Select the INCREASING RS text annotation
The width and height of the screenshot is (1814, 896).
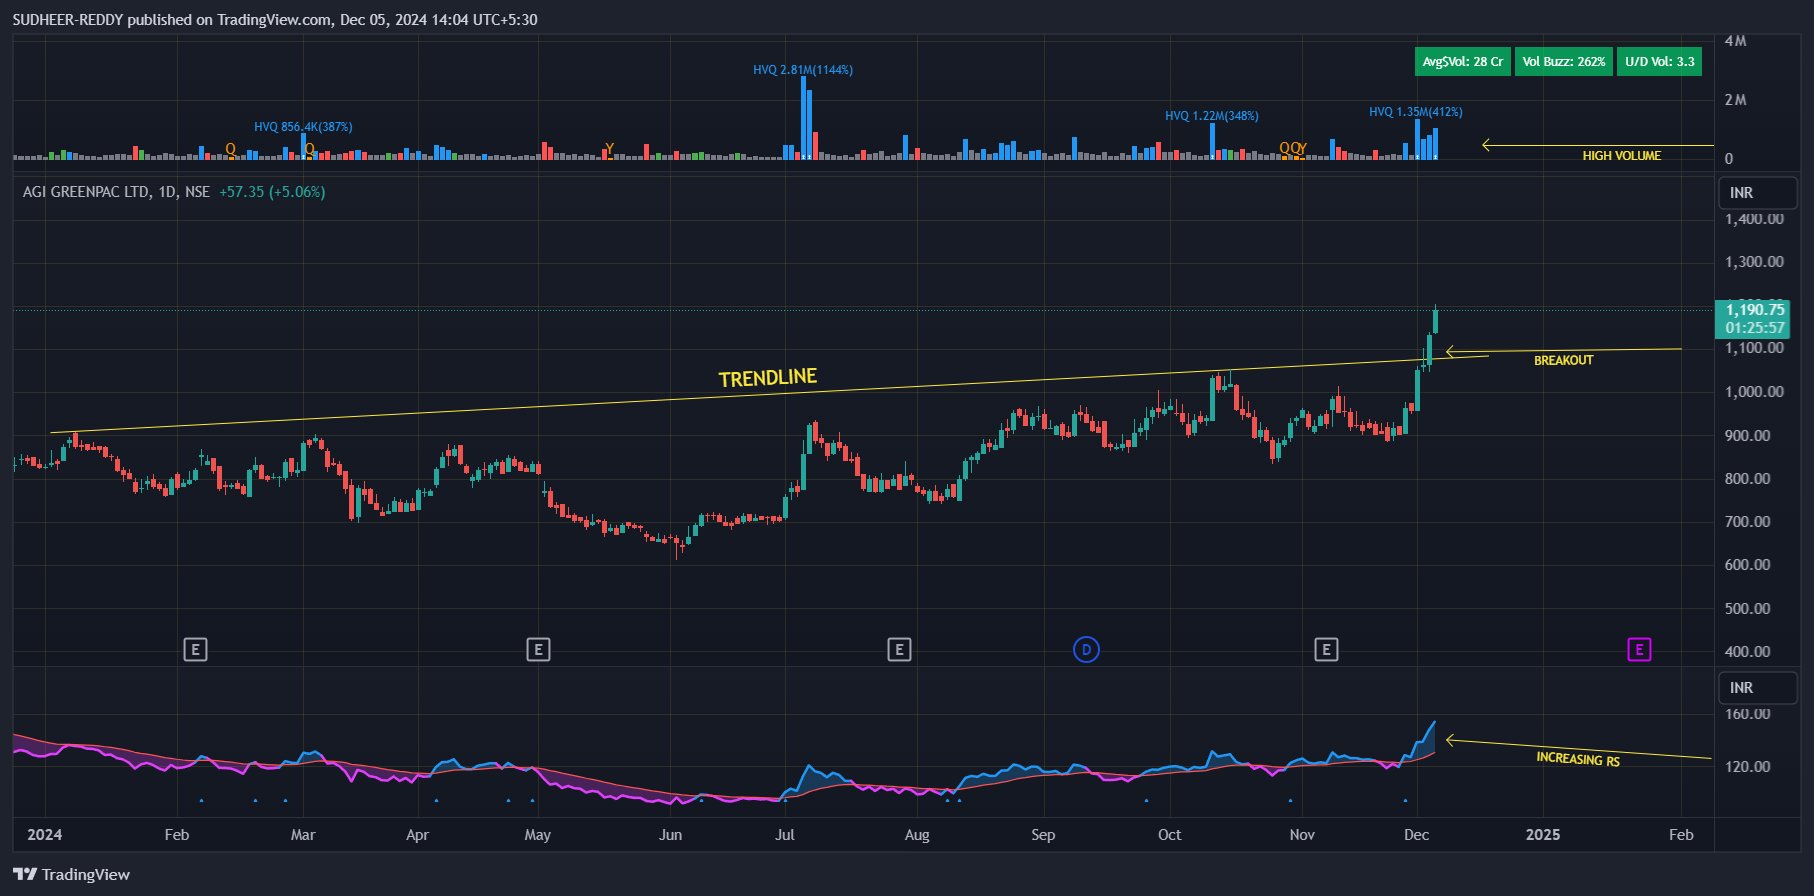(1578, 759)
